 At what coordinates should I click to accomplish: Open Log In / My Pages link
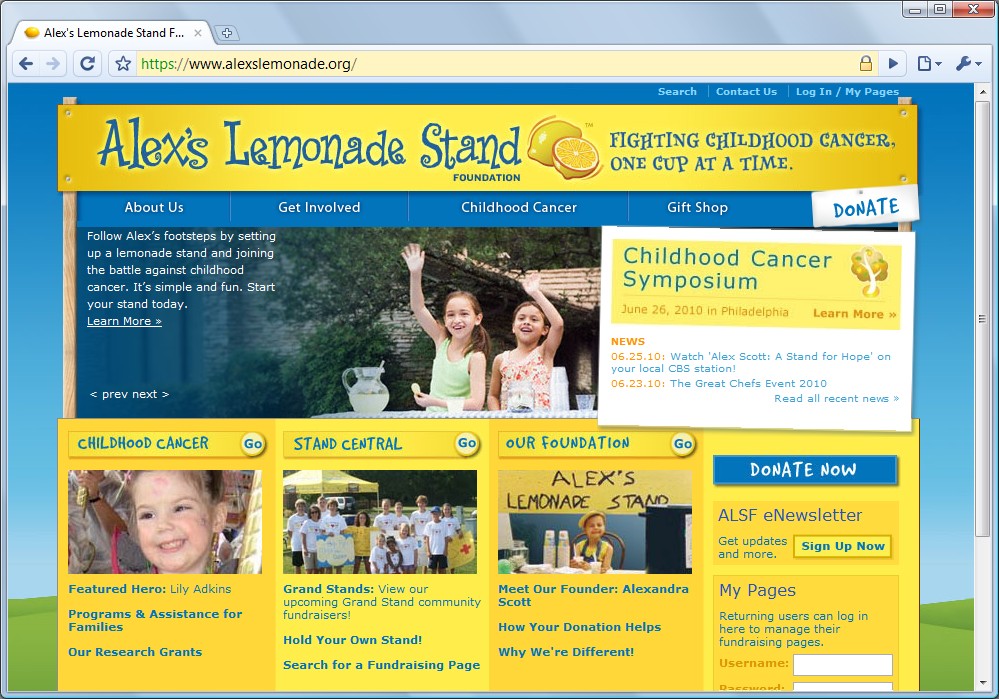point(847,92)
